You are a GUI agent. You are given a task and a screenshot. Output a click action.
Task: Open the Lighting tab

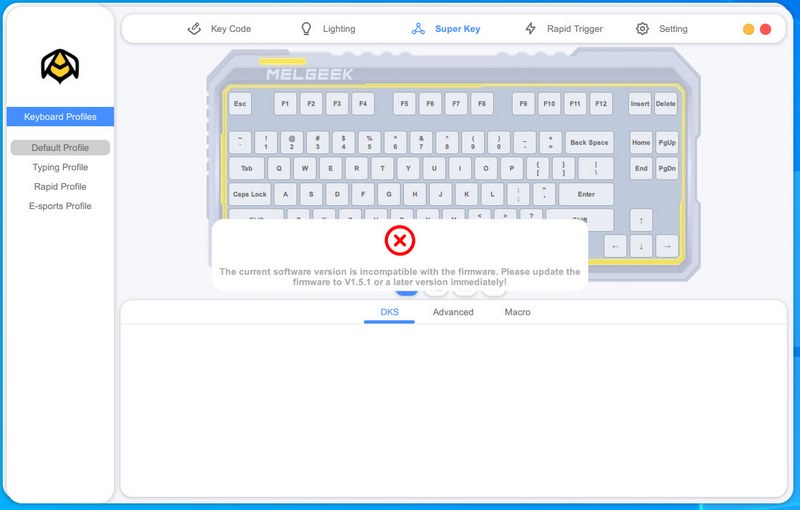(x=328, y=29)
